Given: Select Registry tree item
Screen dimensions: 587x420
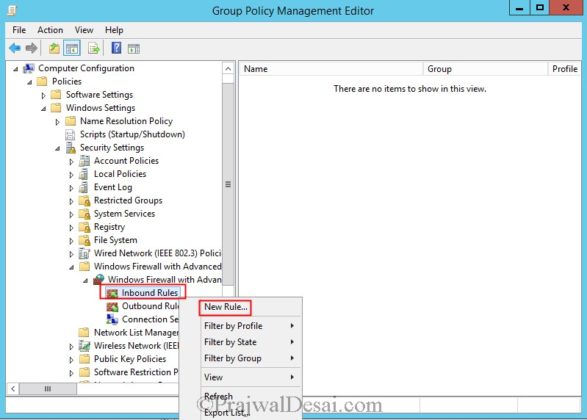Looking at the screenshot, I should (x=109, y=227).
